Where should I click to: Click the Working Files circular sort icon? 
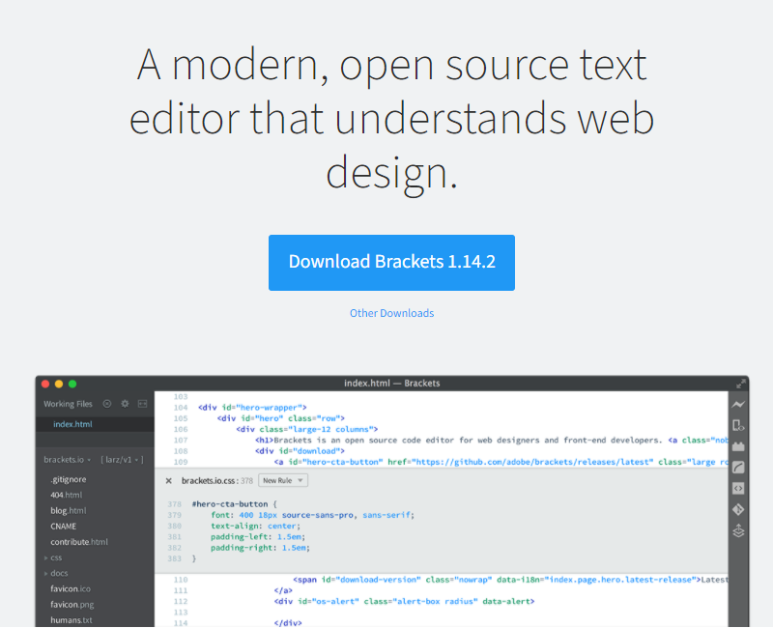(x=107, y=404)
